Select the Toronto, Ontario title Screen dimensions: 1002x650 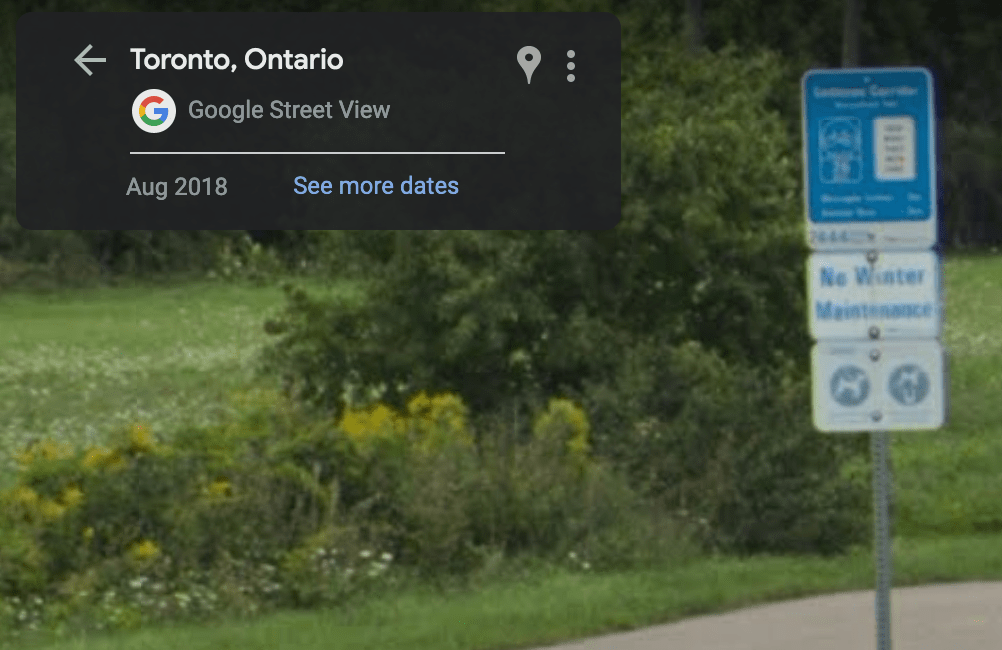(x=236, y=59)
